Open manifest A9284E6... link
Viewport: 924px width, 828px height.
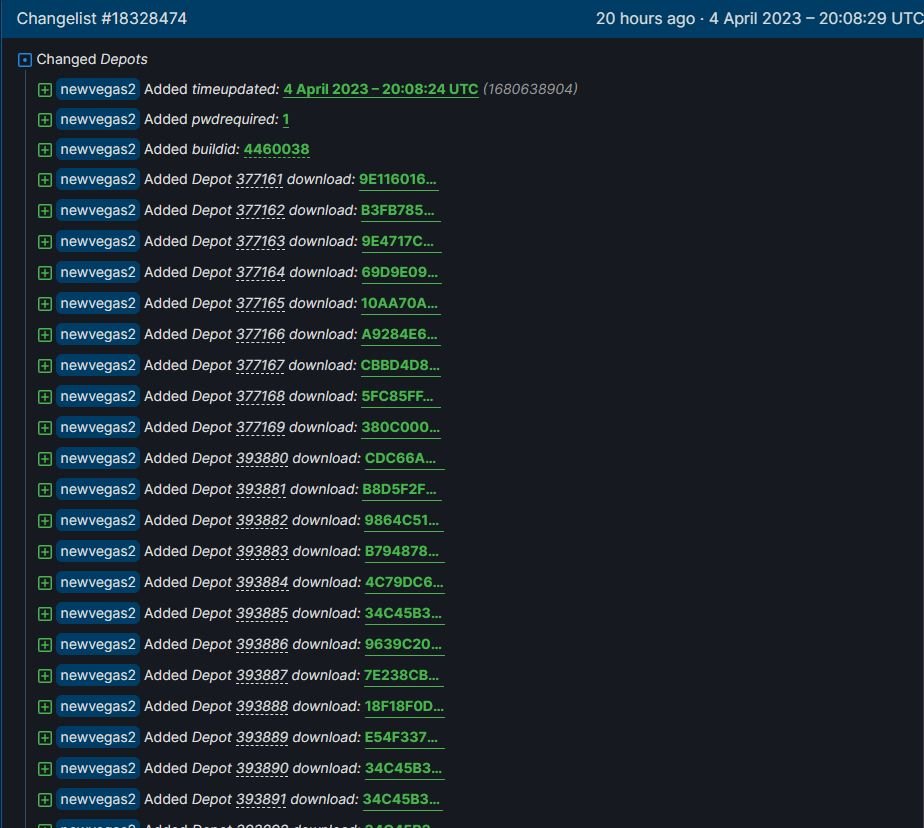pyautogui.click(x=399, y=335)
